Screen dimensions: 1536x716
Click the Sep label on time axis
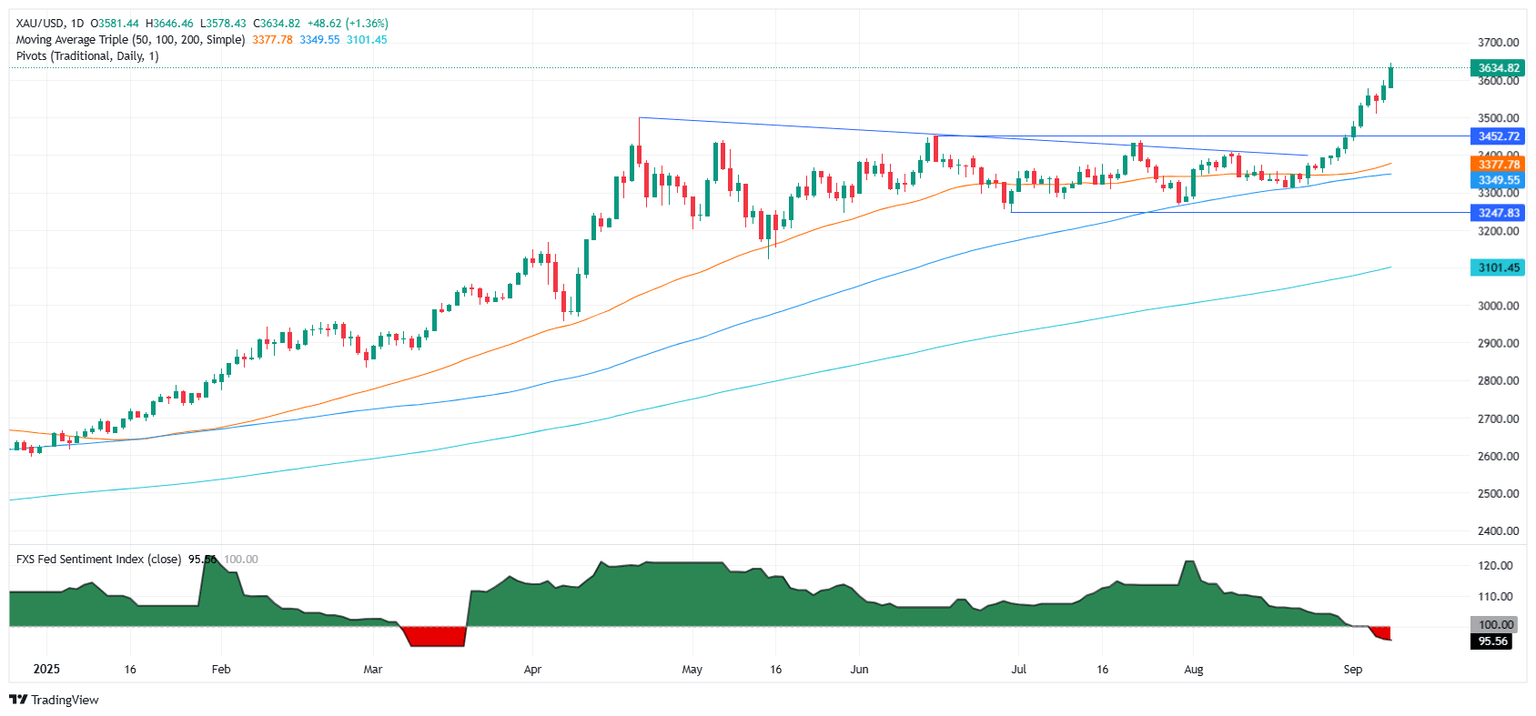tap(1352, 668)
